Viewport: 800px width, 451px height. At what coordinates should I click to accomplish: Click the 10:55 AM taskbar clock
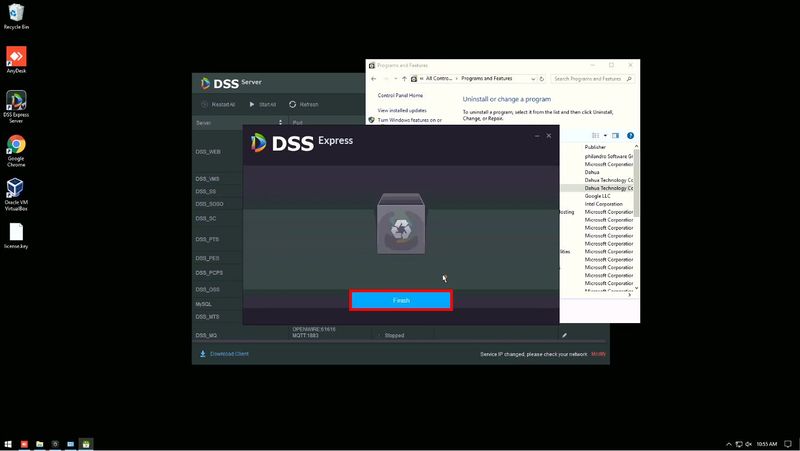[767, 444]
